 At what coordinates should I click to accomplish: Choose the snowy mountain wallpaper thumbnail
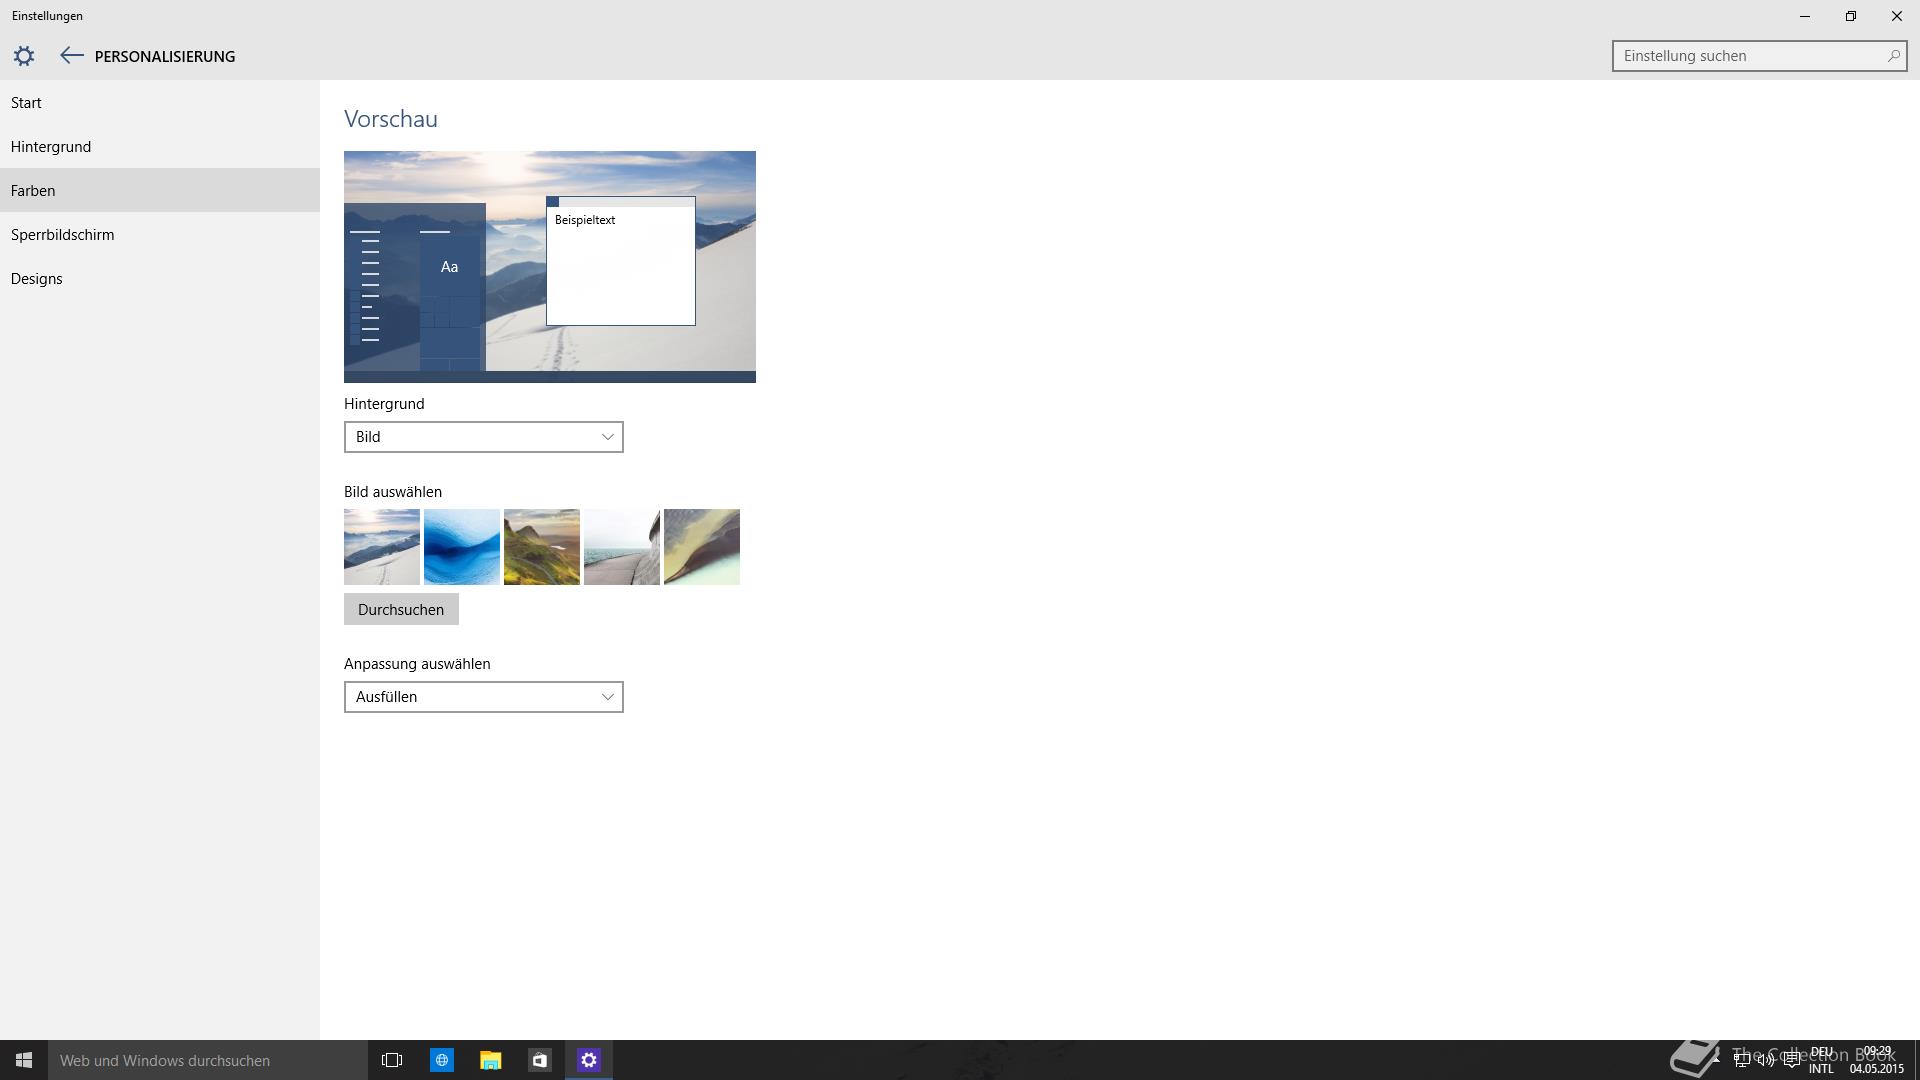coord(382,547)
